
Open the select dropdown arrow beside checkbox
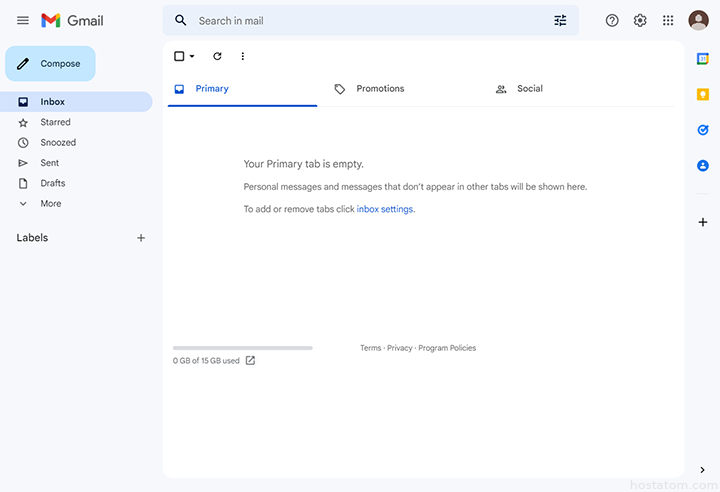pyautogui.click(x=192, y=57)
